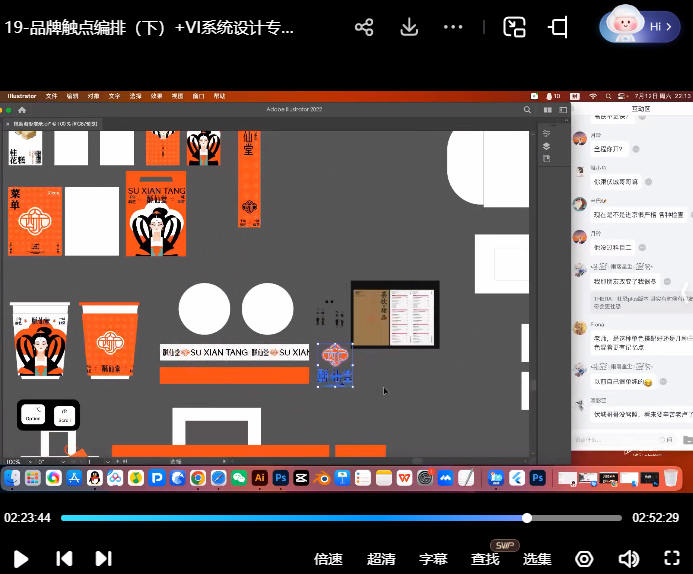Skip to the next video
Viewport: 693px width, 574px height.
coord(103,559)
